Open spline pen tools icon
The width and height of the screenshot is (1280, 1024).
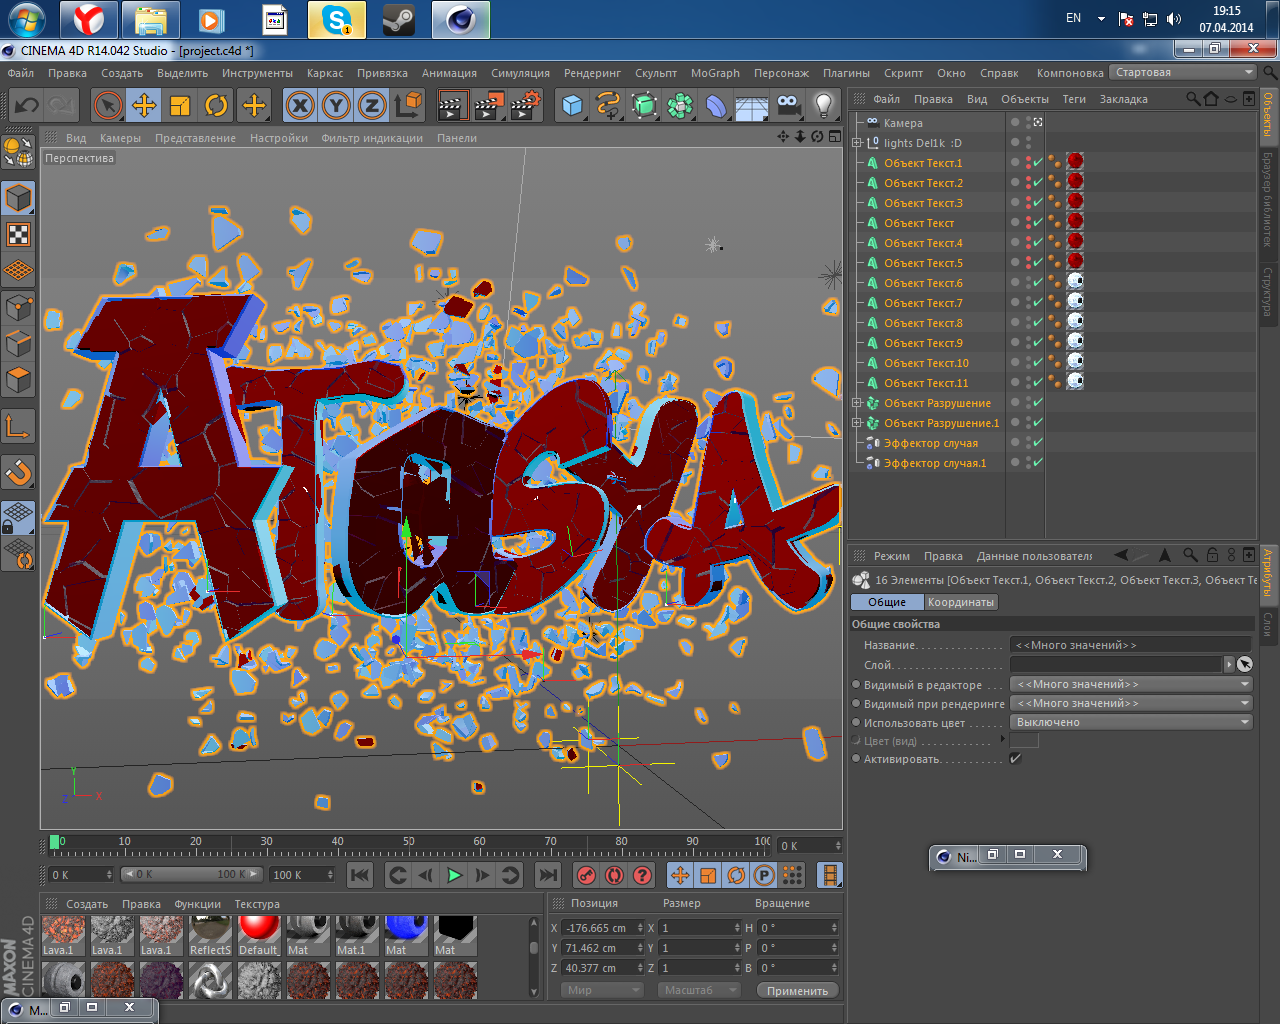tap(608, 104)
